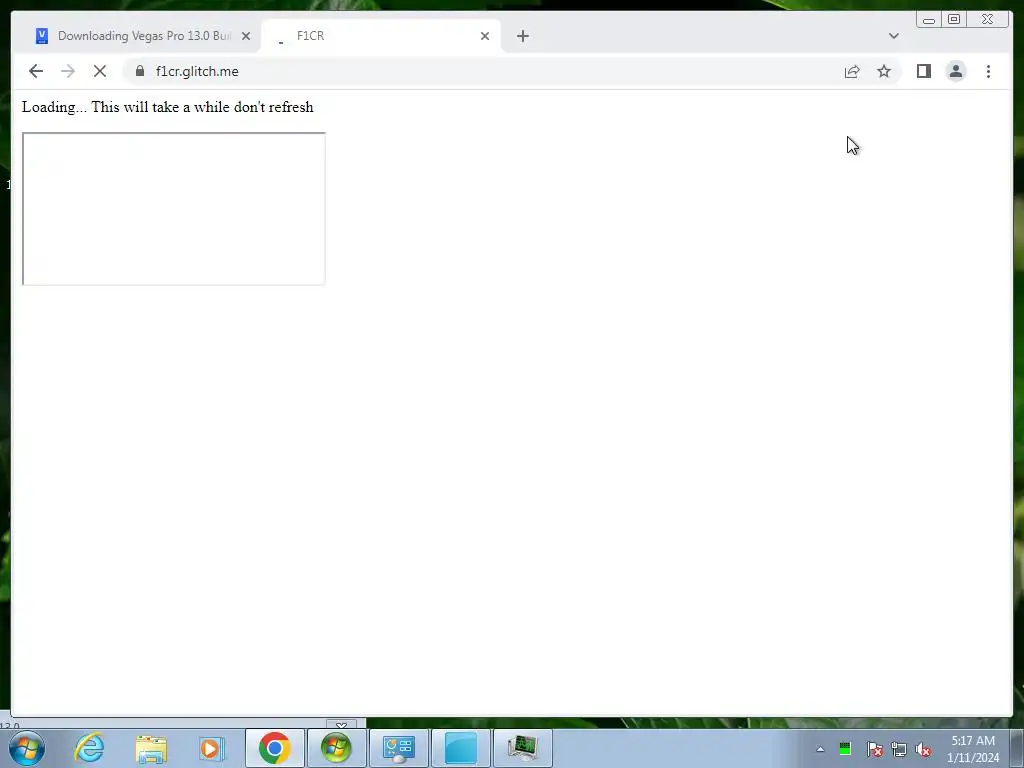This screenshot has width=1024, height=768.
Task: Open the Windows Start menu
Action: (27, 748)
